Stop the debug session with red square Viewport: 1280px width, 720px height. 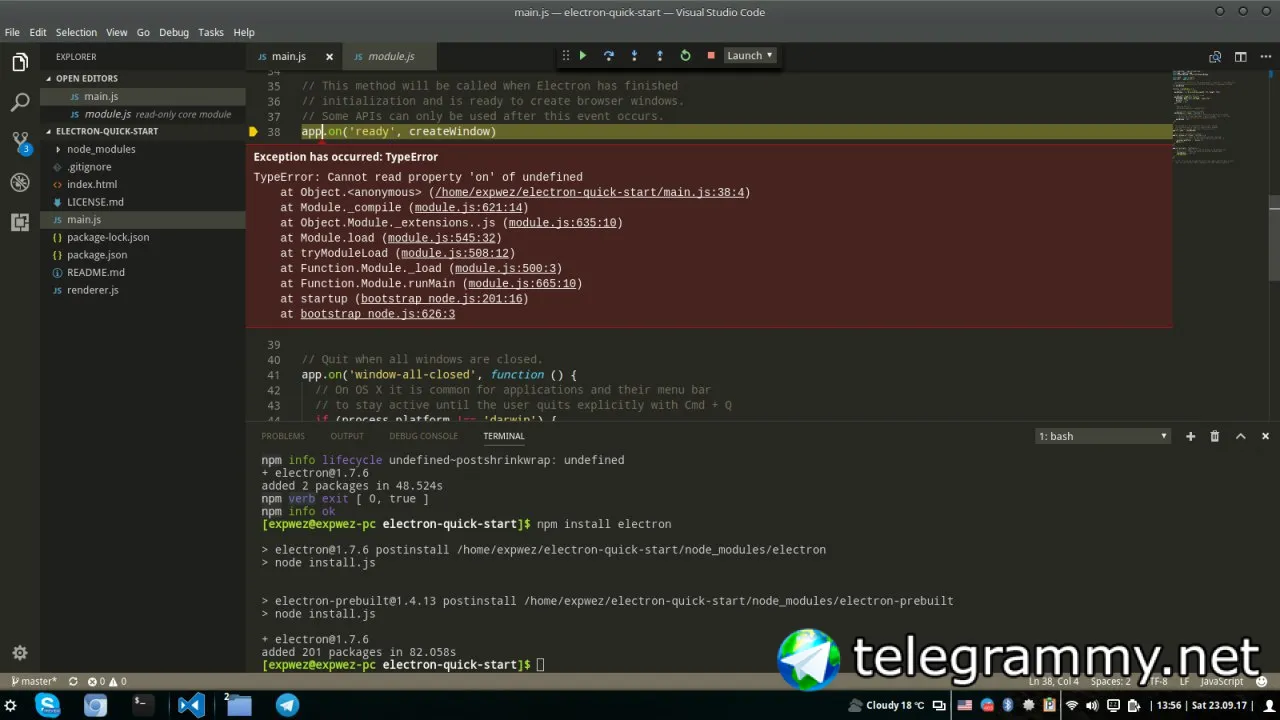pyautogui.click(x=711, y=56)
